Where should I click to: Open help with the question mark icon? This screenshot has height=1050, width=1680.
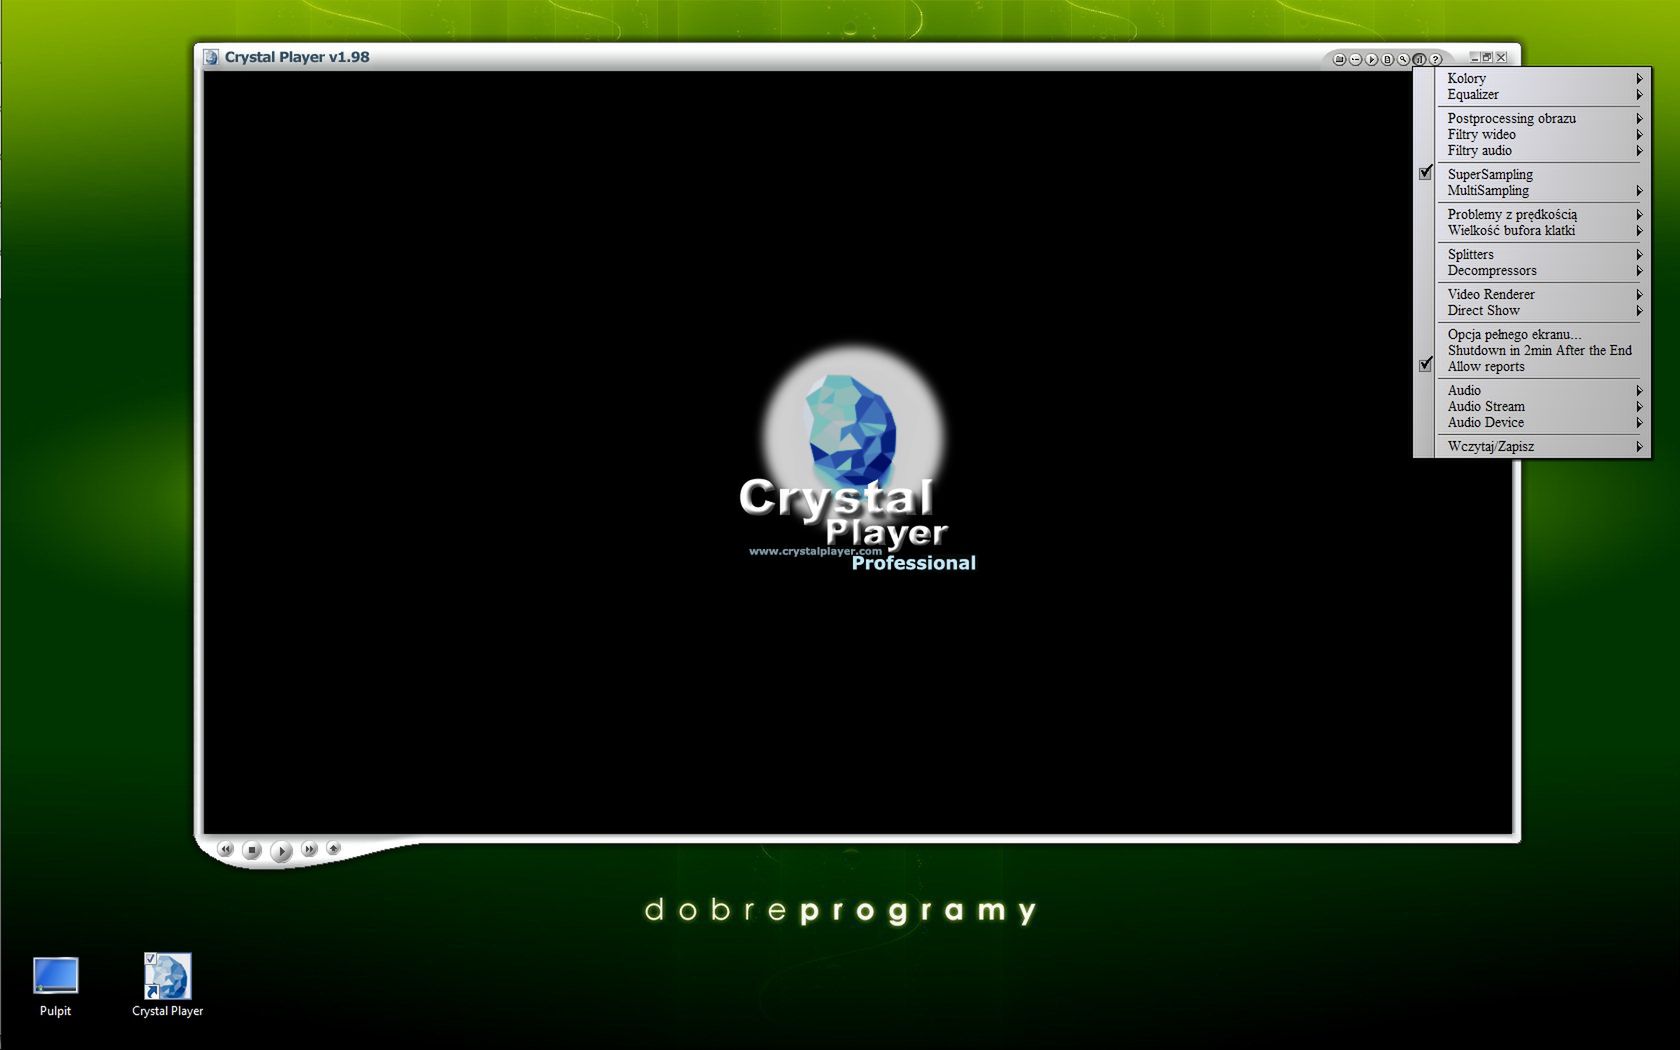click(1435, 59)
